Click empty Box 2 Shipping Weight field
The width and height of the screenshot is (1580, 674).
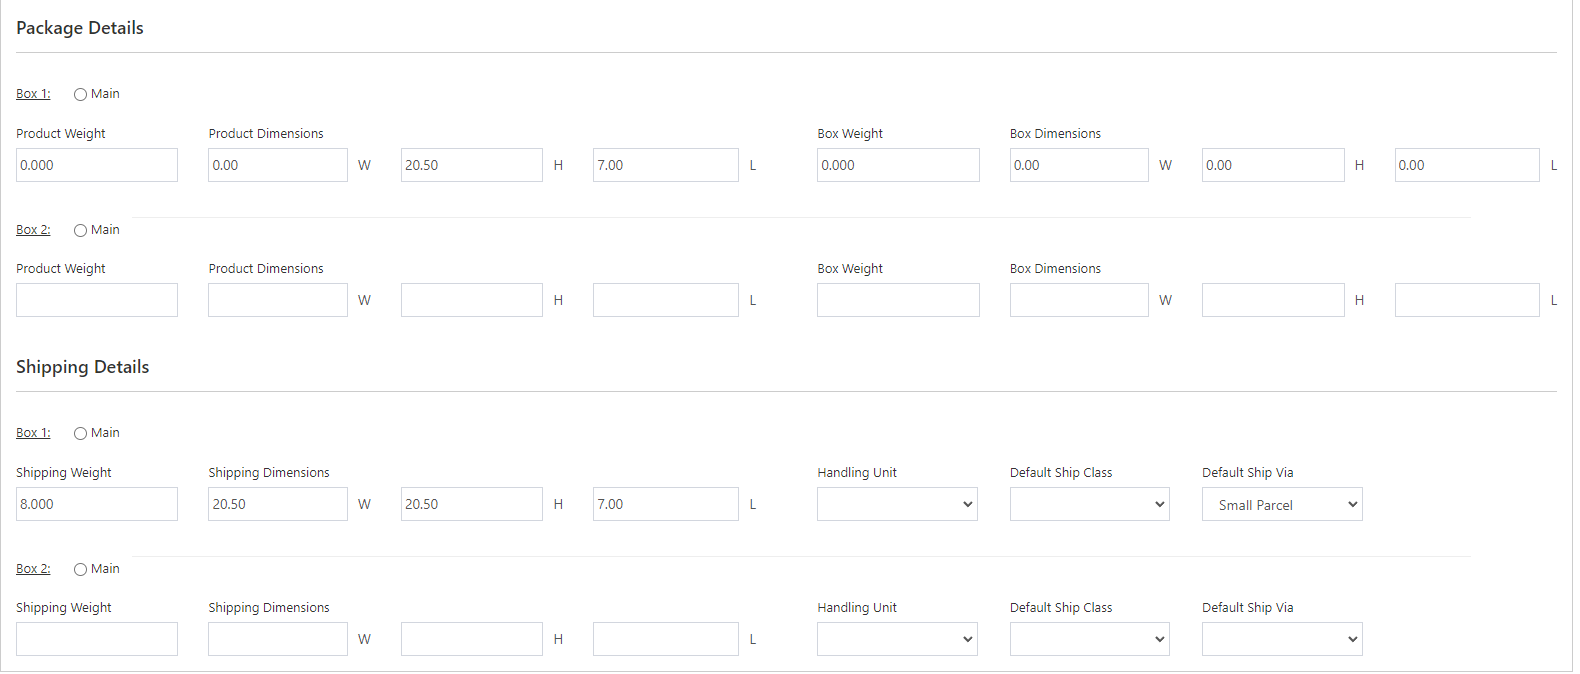[x=97, y=640]
